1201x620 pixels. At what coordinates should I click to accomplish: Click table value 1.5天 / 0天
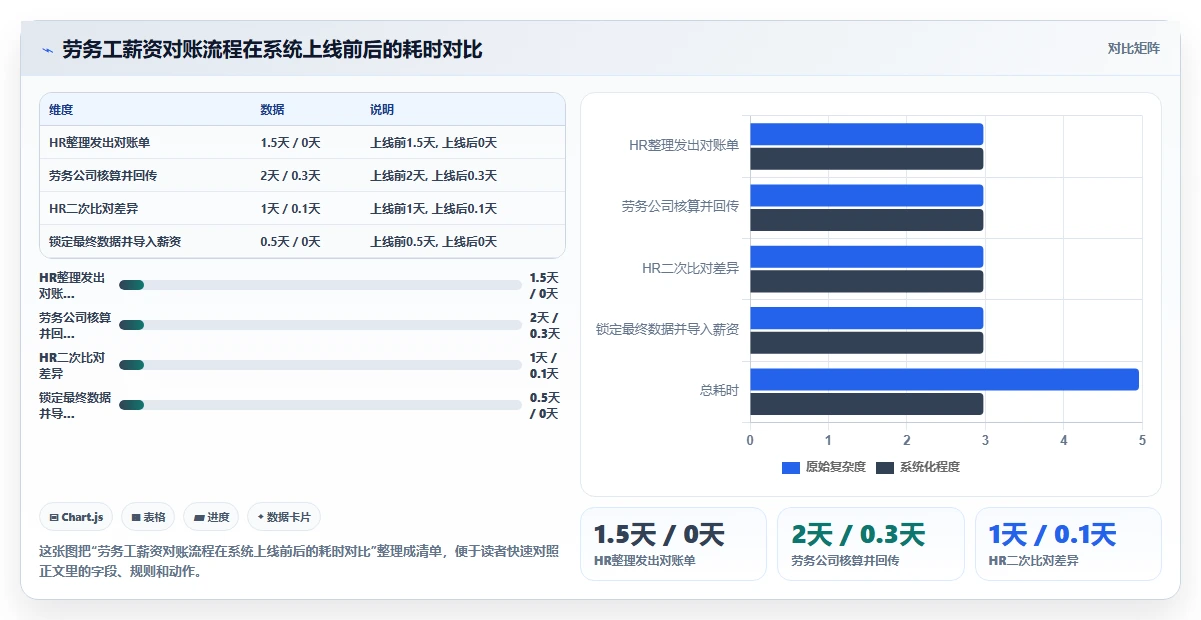click(x=290, y=143)
